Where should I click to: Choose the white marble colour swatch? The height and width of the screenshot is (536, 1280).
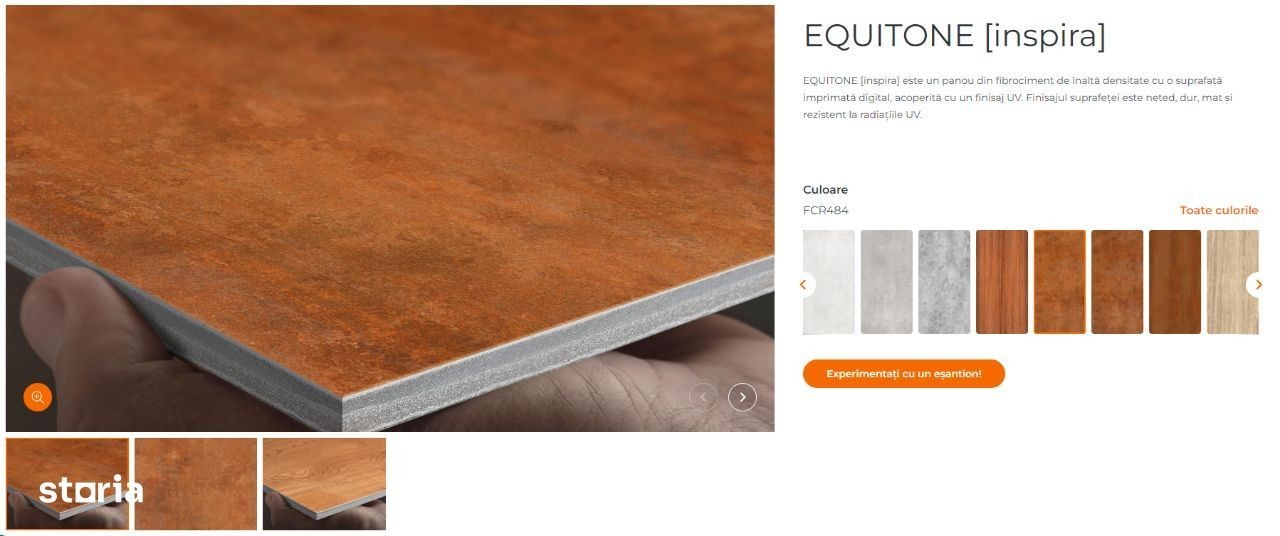click(829, 282)
